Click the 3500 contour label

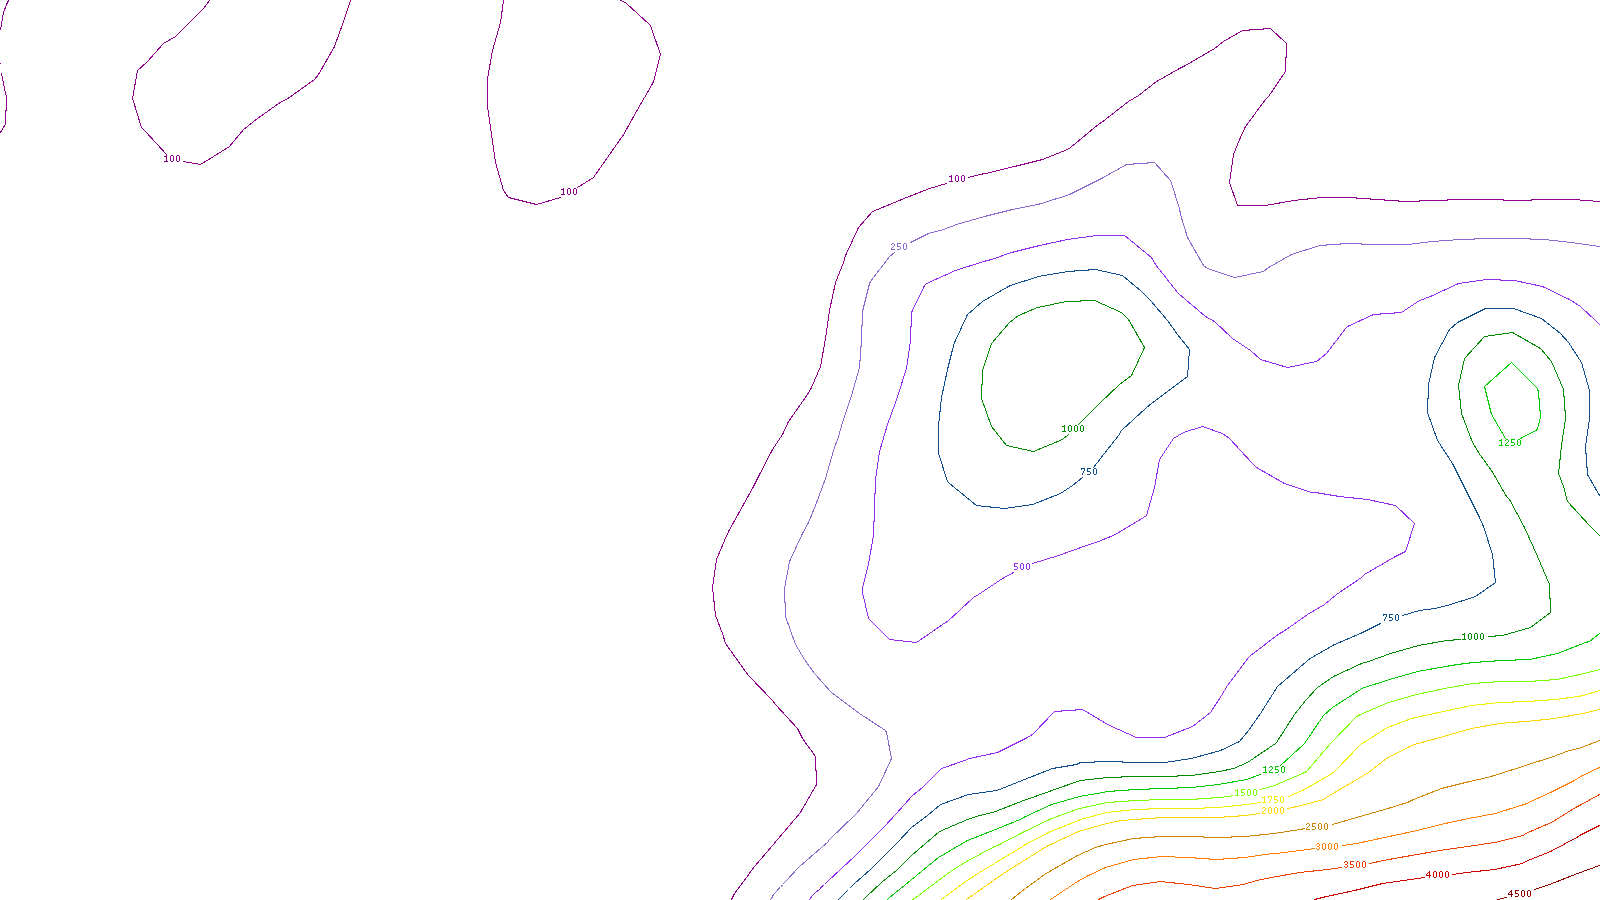[1354, 865]
